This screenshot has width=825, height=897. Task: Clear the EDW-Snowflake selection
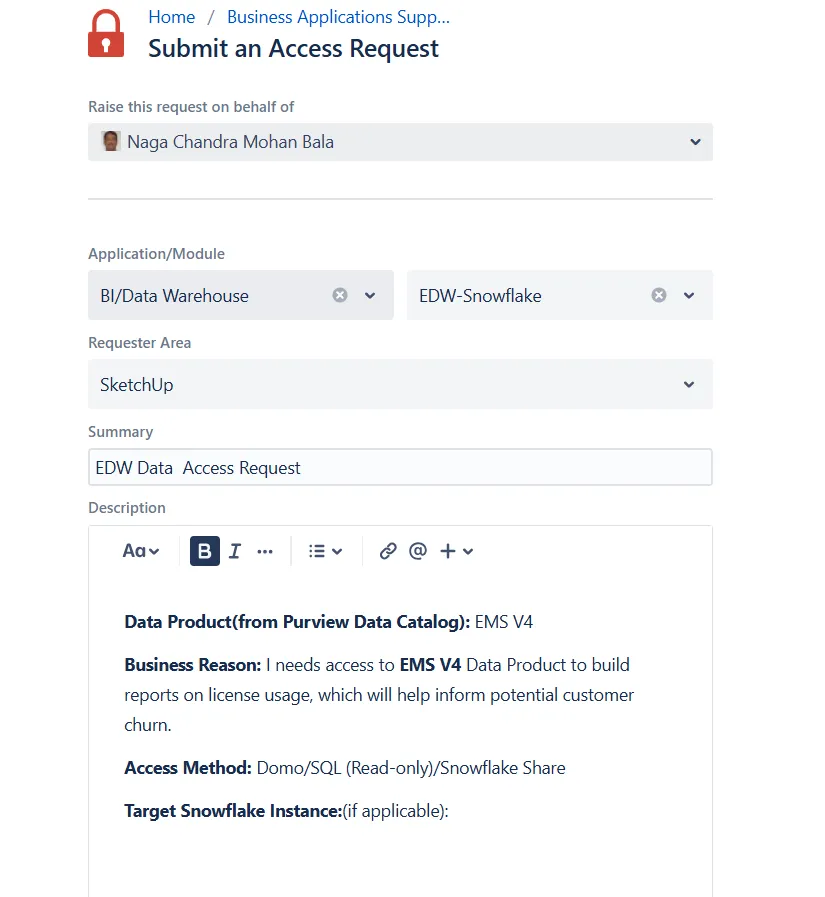[x=659, y=295]
